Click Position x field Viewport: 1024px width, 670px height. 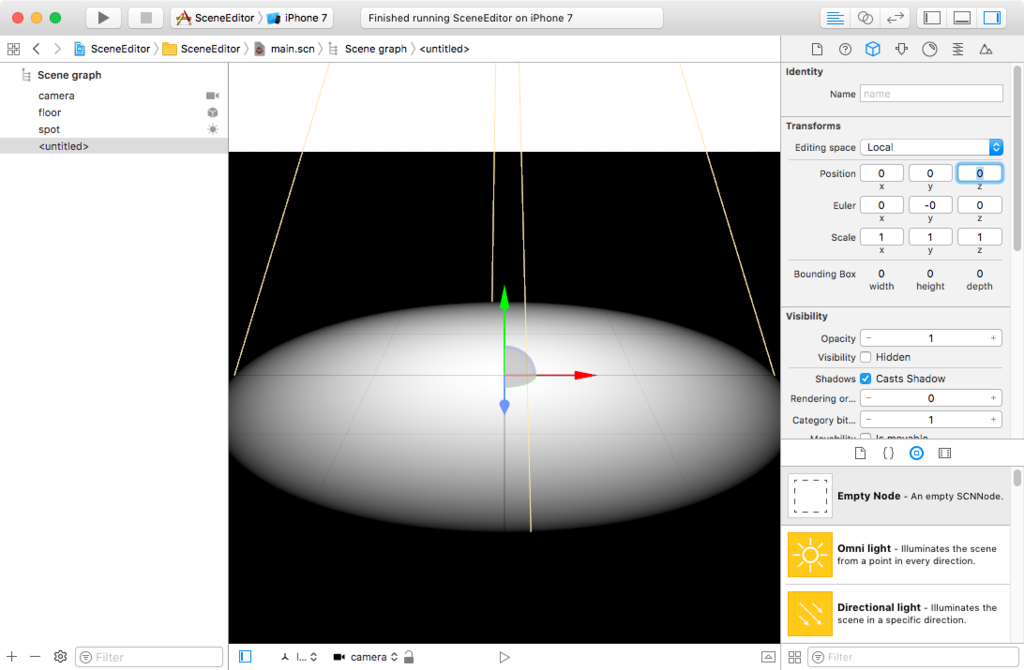pos(882,173)
